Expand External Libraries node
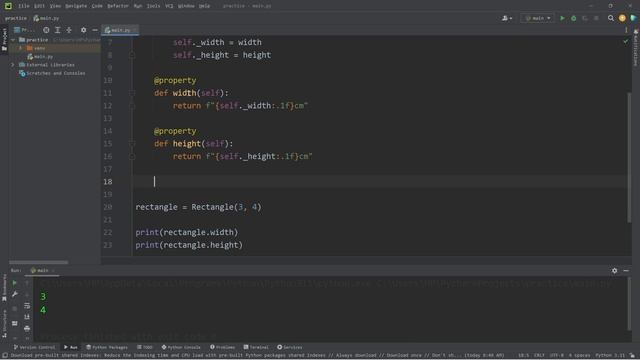Image resolution: width=640 pixels, height=360 pixels. (x=13, y=65)
